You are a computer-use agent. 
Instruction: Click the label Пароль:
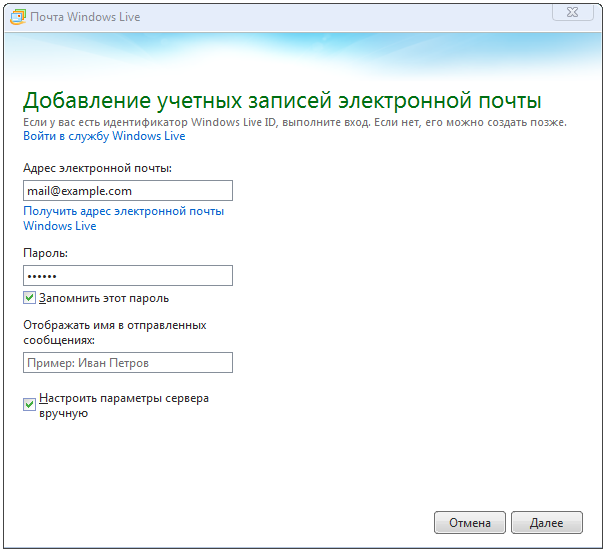pyautogui.click(x=45, y=253)
